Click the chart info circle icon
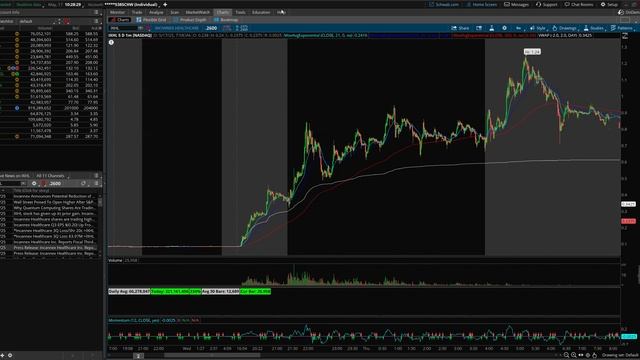Image resolution: width=640 pixels, height=360 pixels. 111,42
